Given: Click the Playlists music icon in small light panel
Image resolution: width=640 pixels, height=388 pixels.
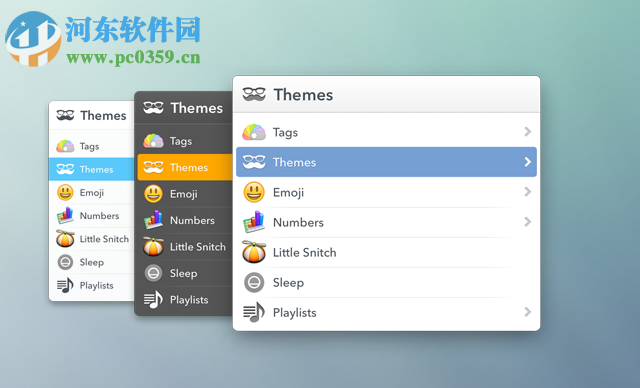Looking at the screenshot, I should tap(65, 285).
